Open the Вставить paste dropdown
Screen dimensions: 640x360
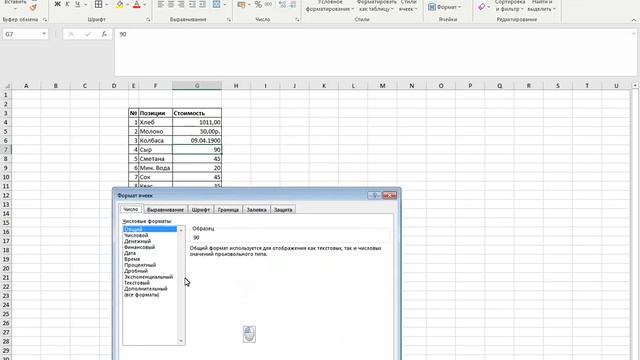pos(15,8)
